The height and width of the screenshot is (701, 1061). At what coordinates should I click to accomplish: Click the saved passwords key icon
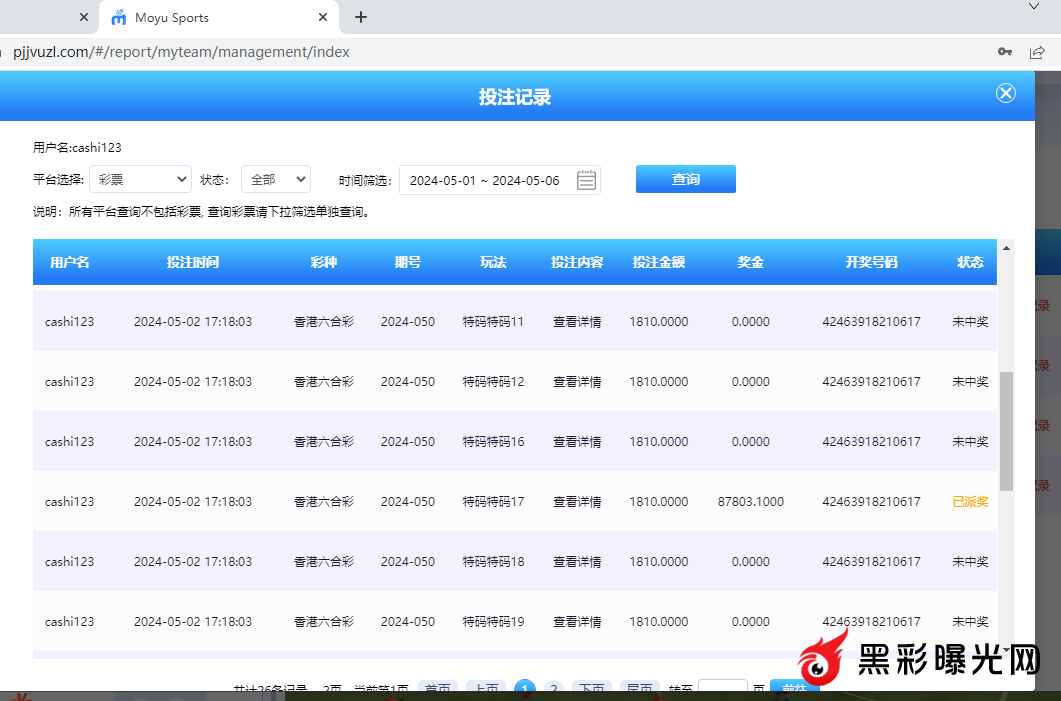coord(1004,52)
